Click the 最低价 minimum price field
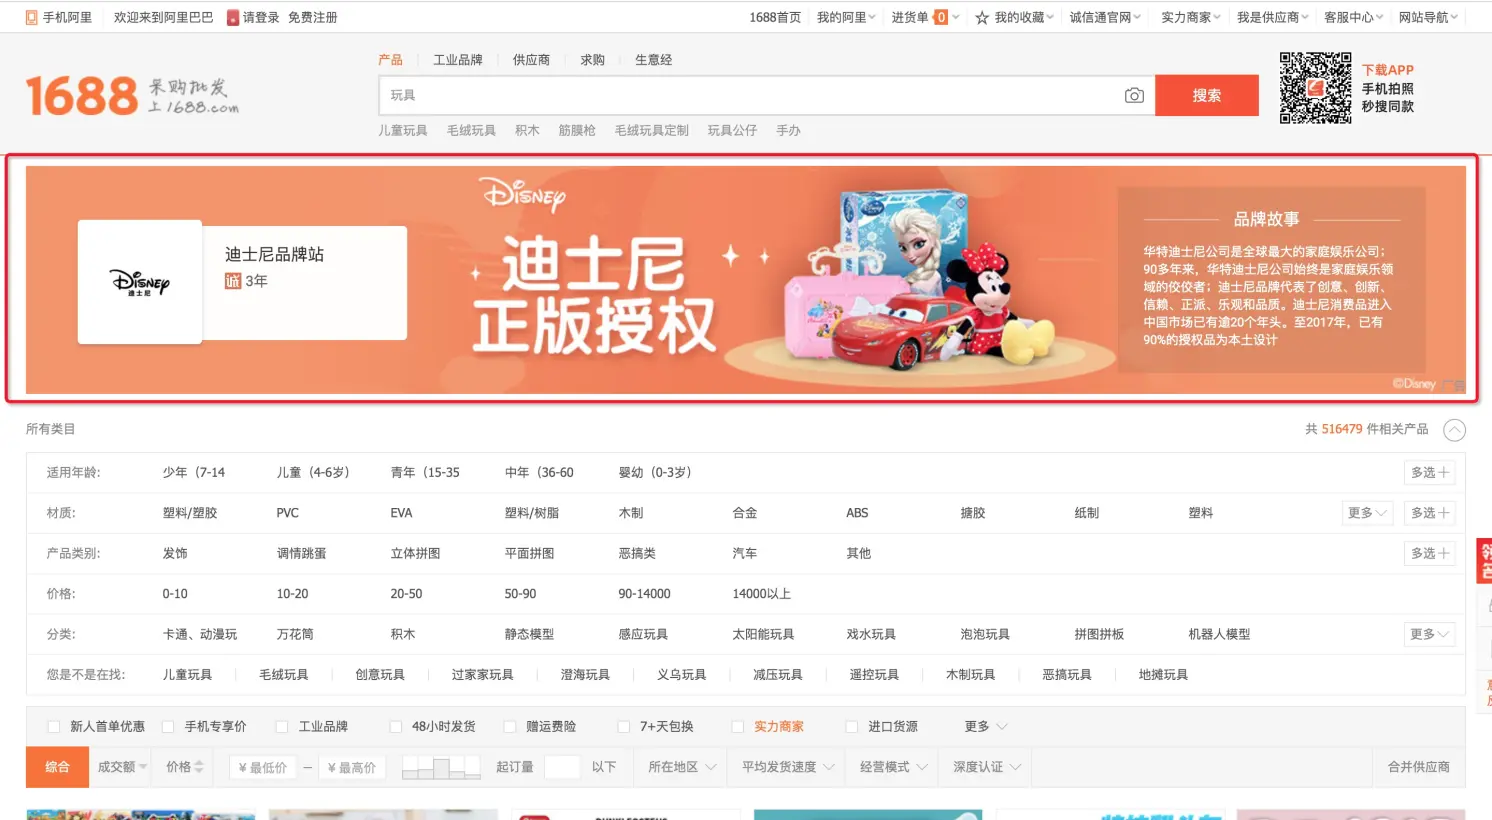Image resolution: width=1492 pixels, height=820 pixels. (264, 767)
